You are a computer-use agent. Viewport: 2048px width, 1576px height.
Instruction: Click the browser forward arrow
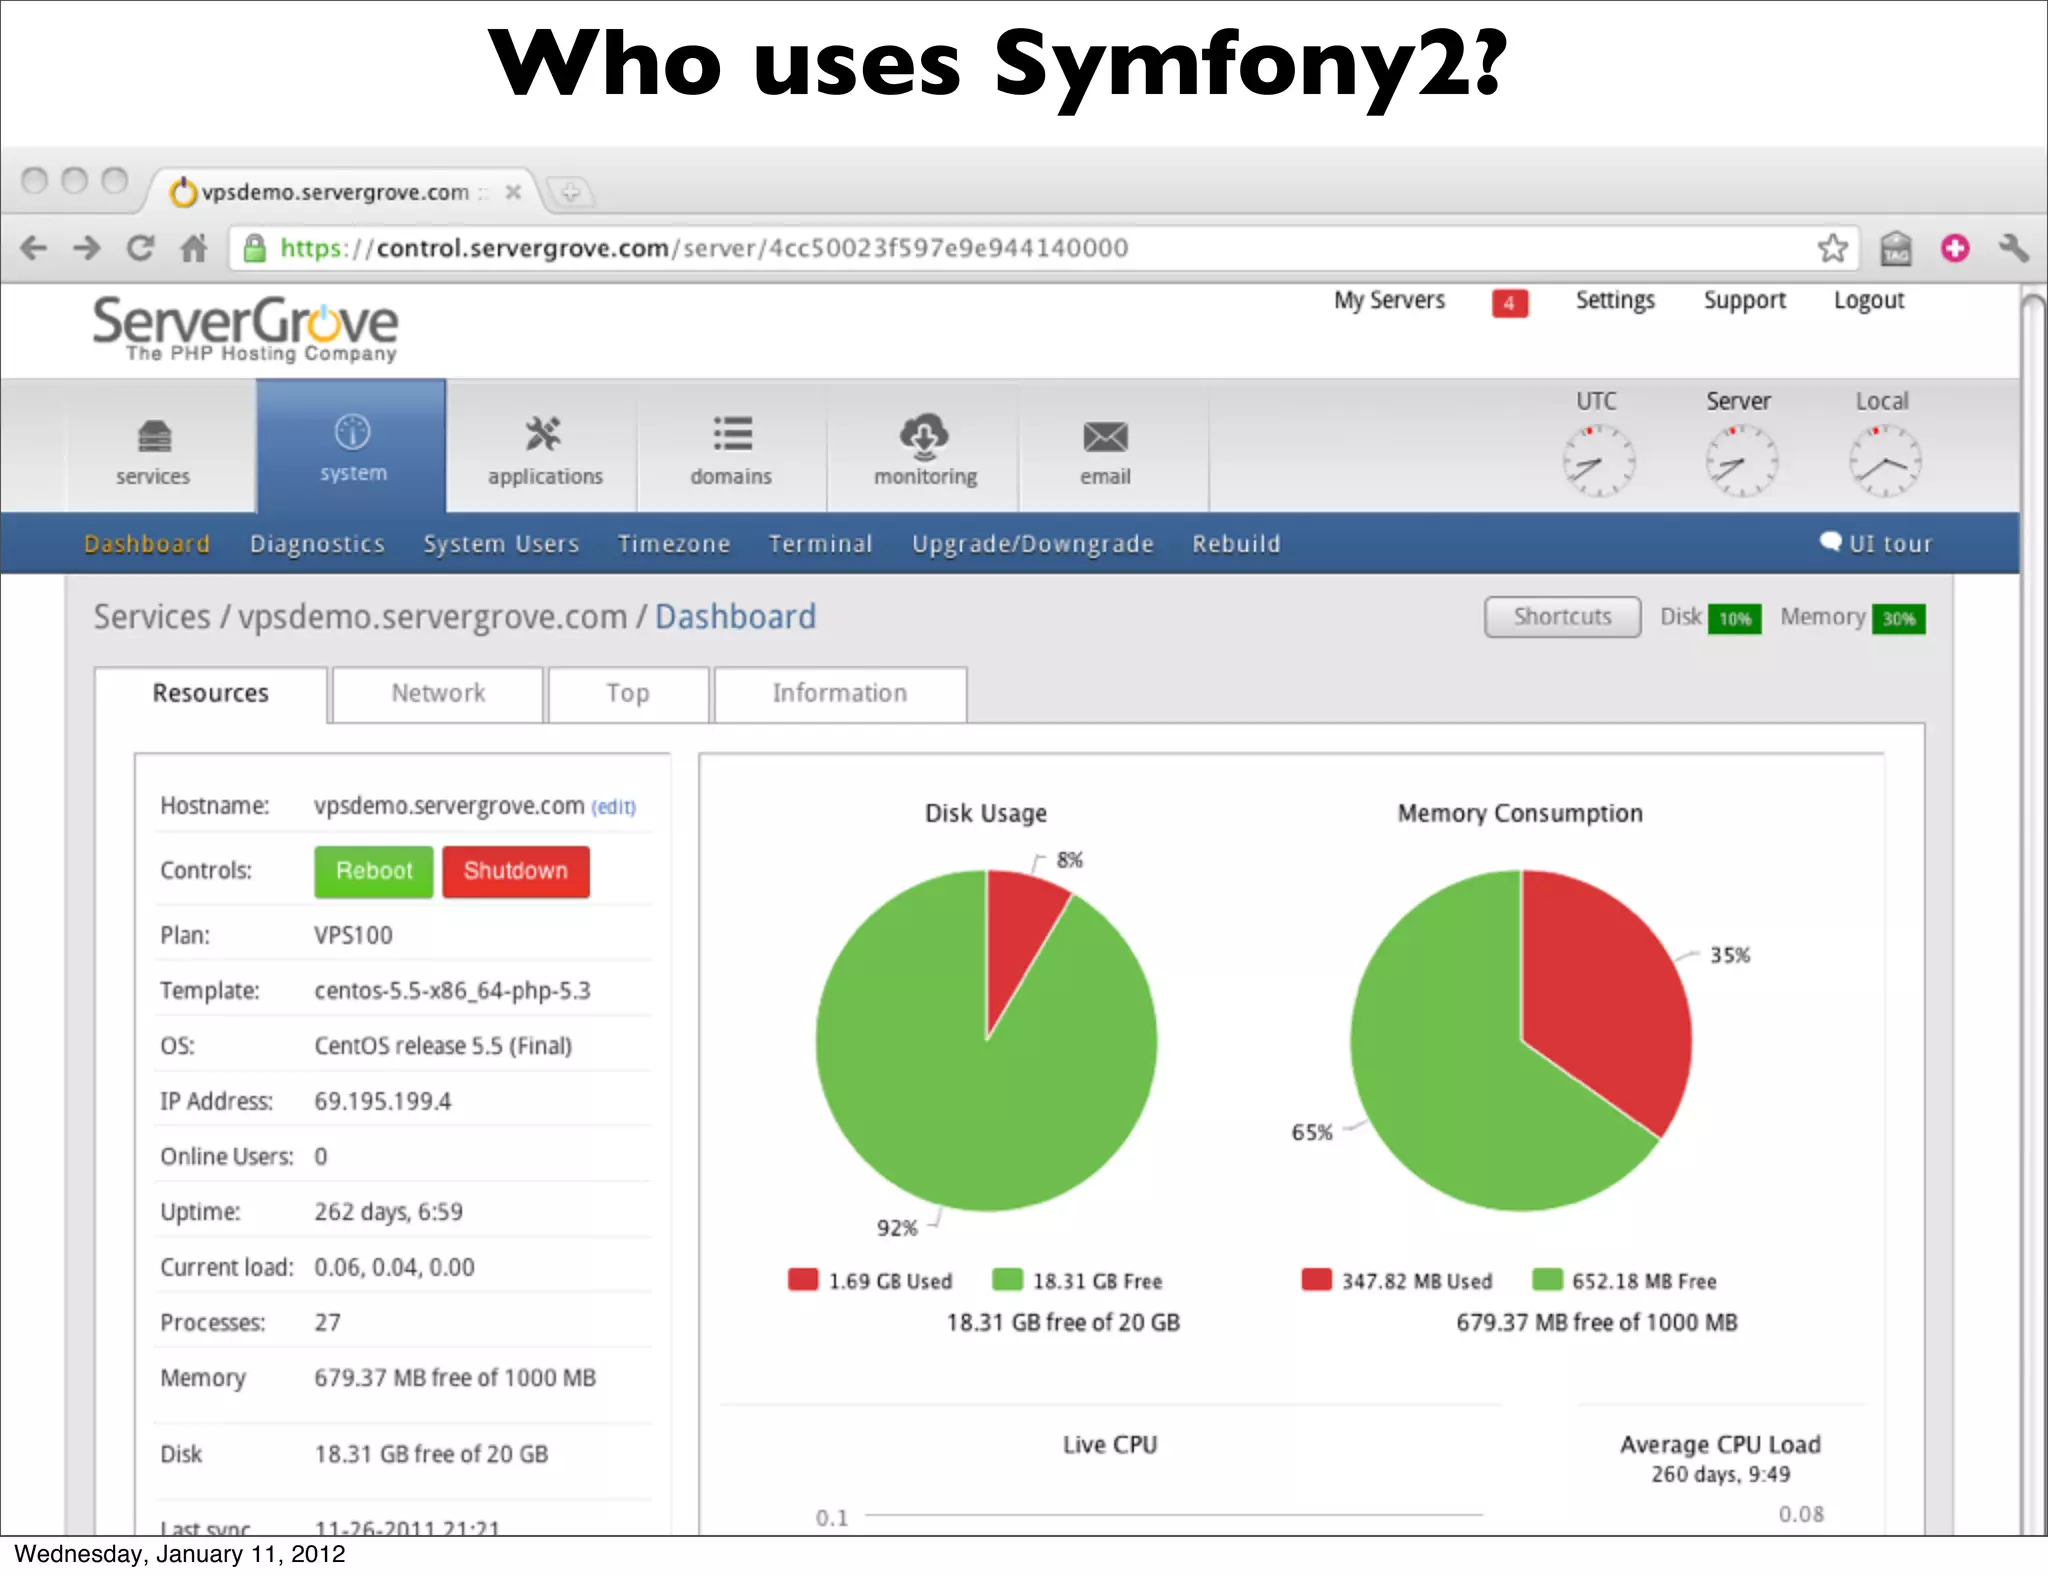[87, 247]
